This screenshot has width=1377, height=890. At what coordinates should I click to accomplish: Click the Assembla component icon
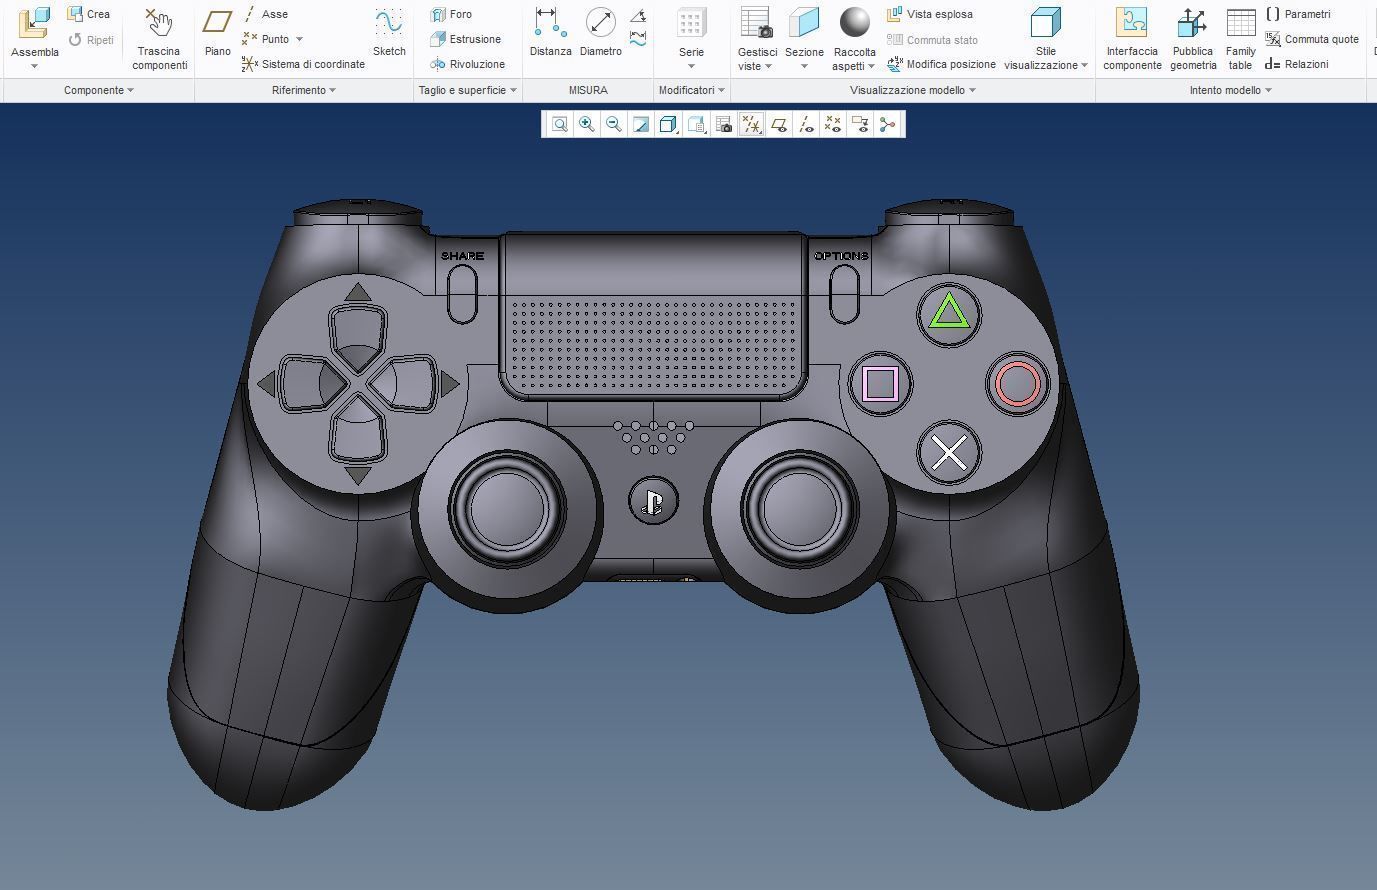34,24
